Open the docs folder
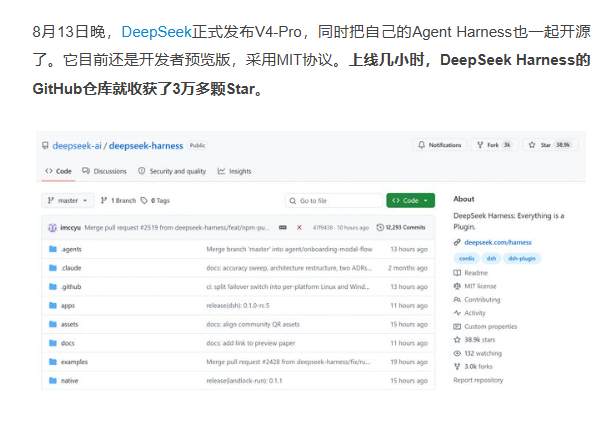Screen dimensions: 609x430 pyautogui.click(x=68, y=343)
